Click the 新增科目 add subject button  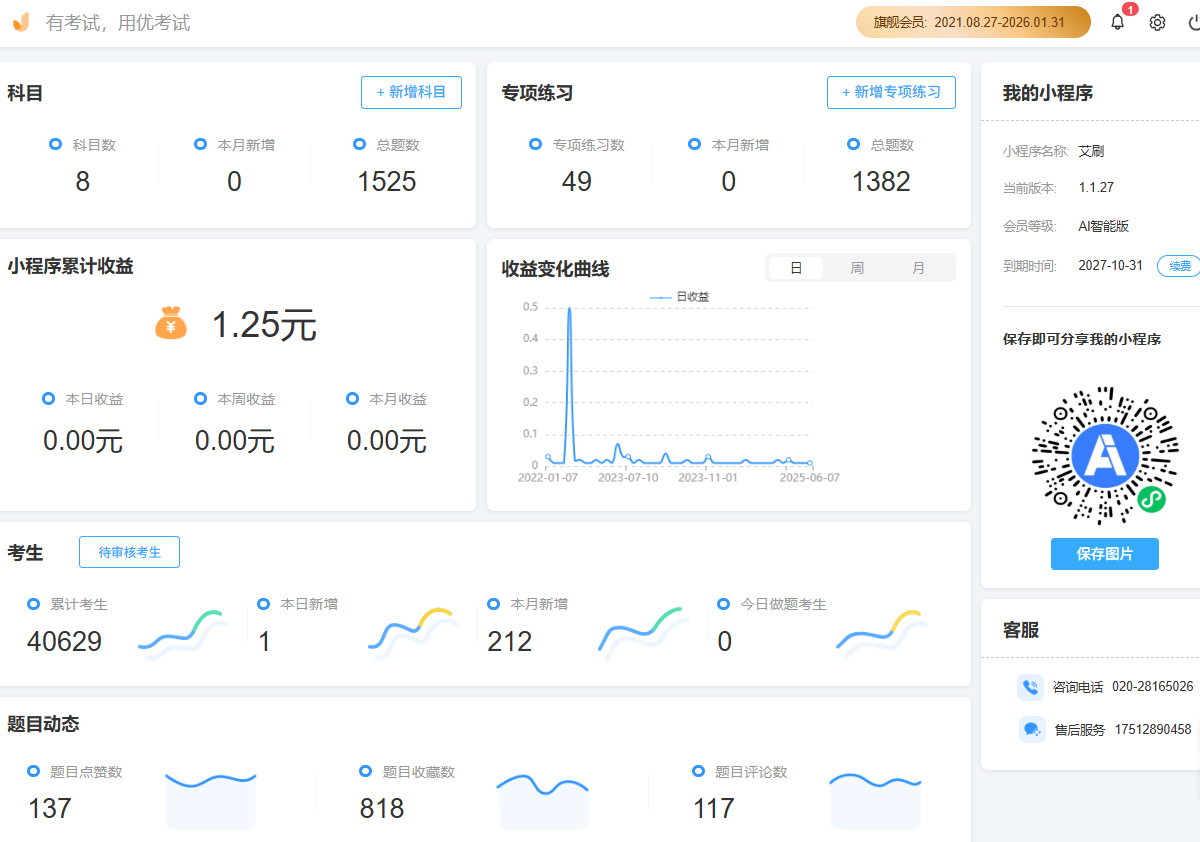[411, 92]
